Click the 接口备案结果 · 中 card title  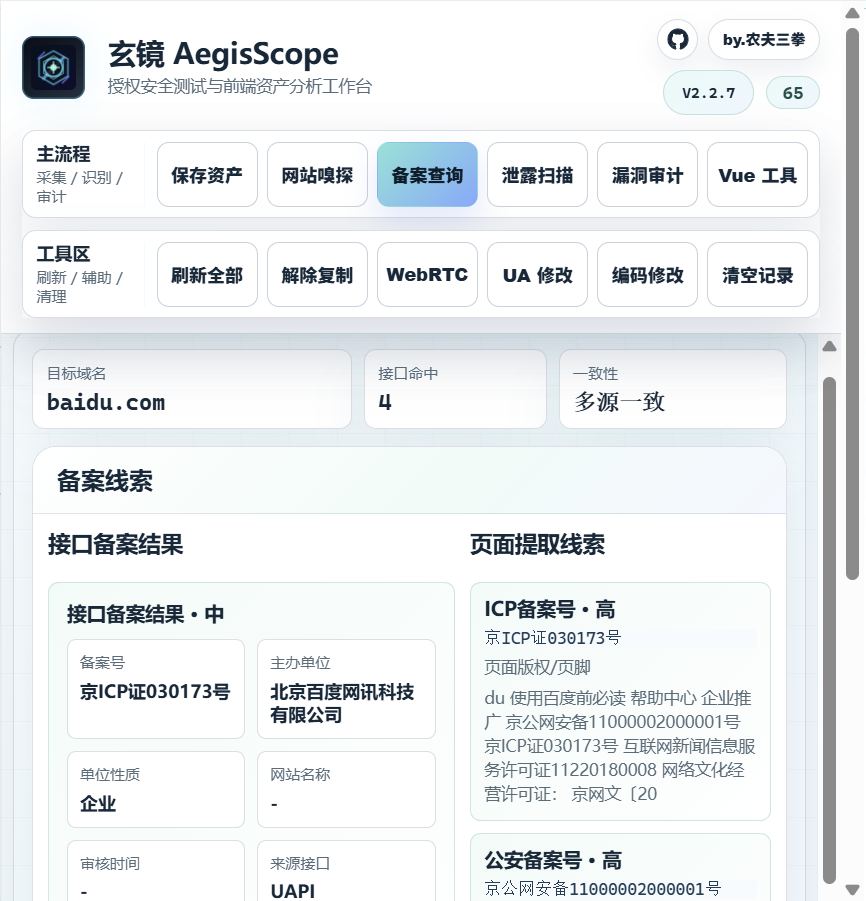[x=145, y=614]
